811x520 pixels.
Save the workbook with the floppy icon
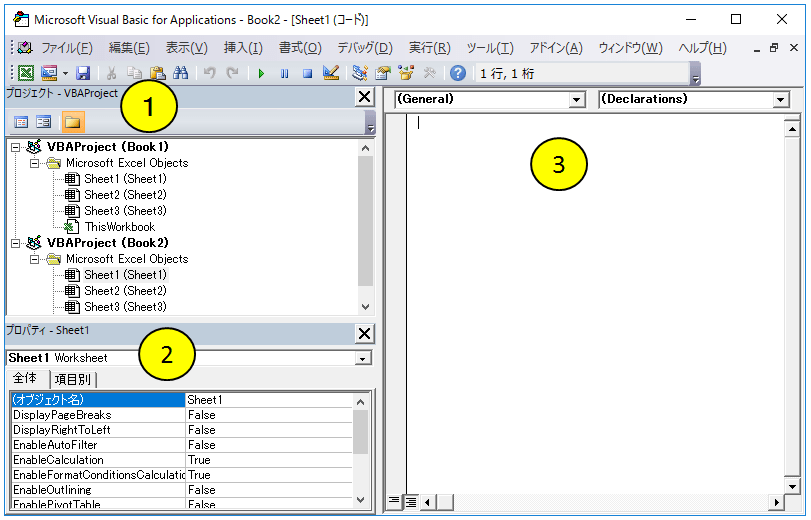pyautogui.click(x=83, y=73)
